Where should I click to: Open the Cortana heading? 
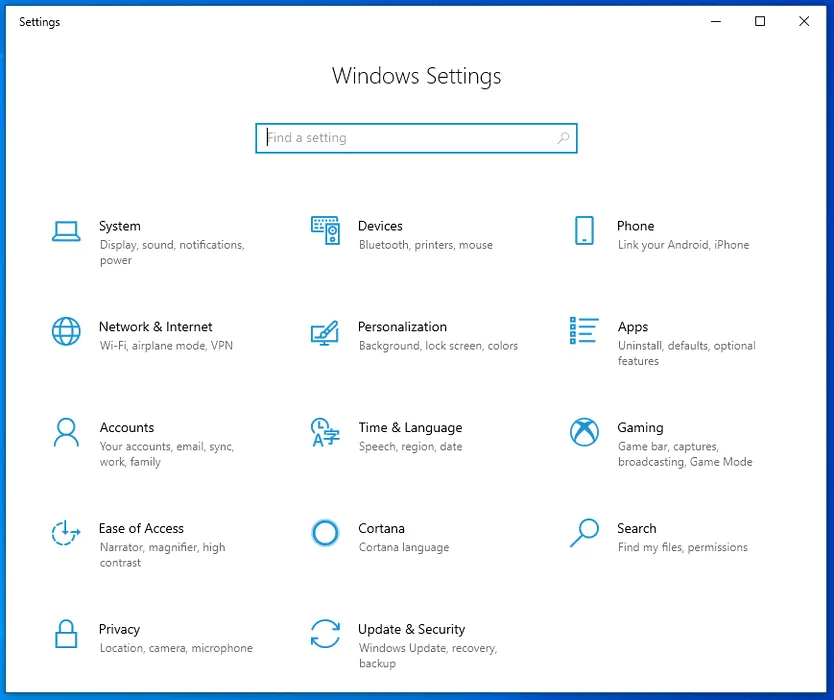(381, 528)
